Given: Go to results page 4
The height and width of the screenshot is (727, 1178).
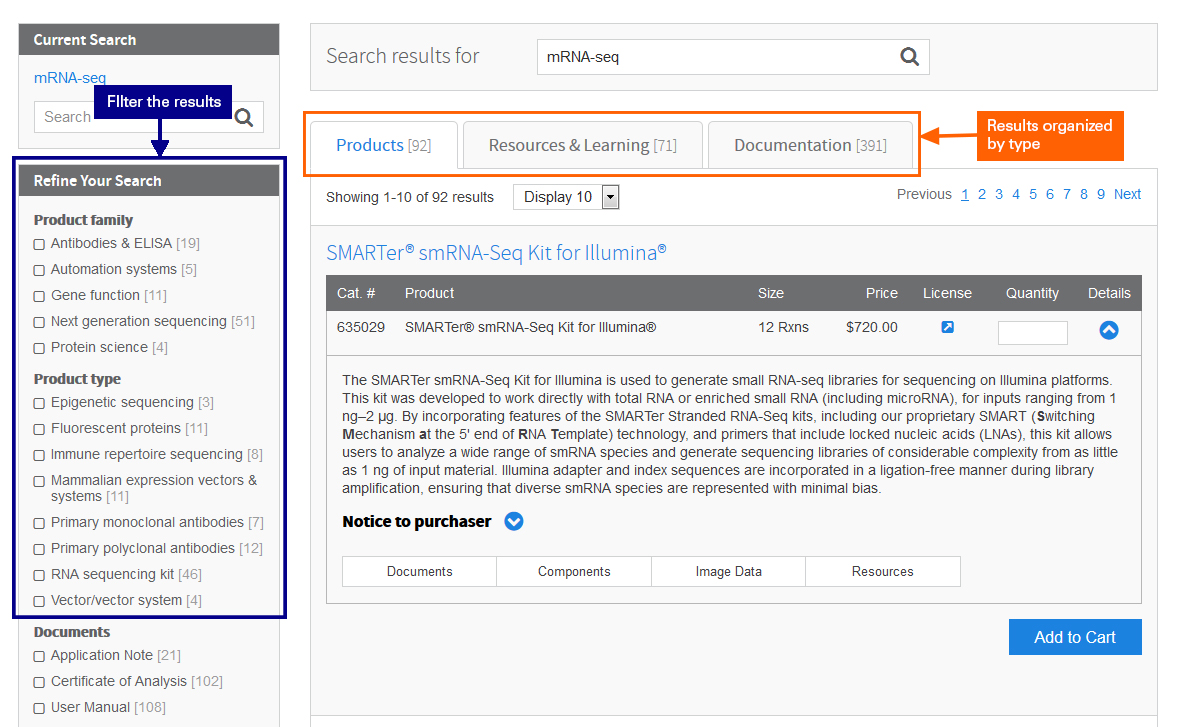Looking at the screenshot, I should point(1016,195).
